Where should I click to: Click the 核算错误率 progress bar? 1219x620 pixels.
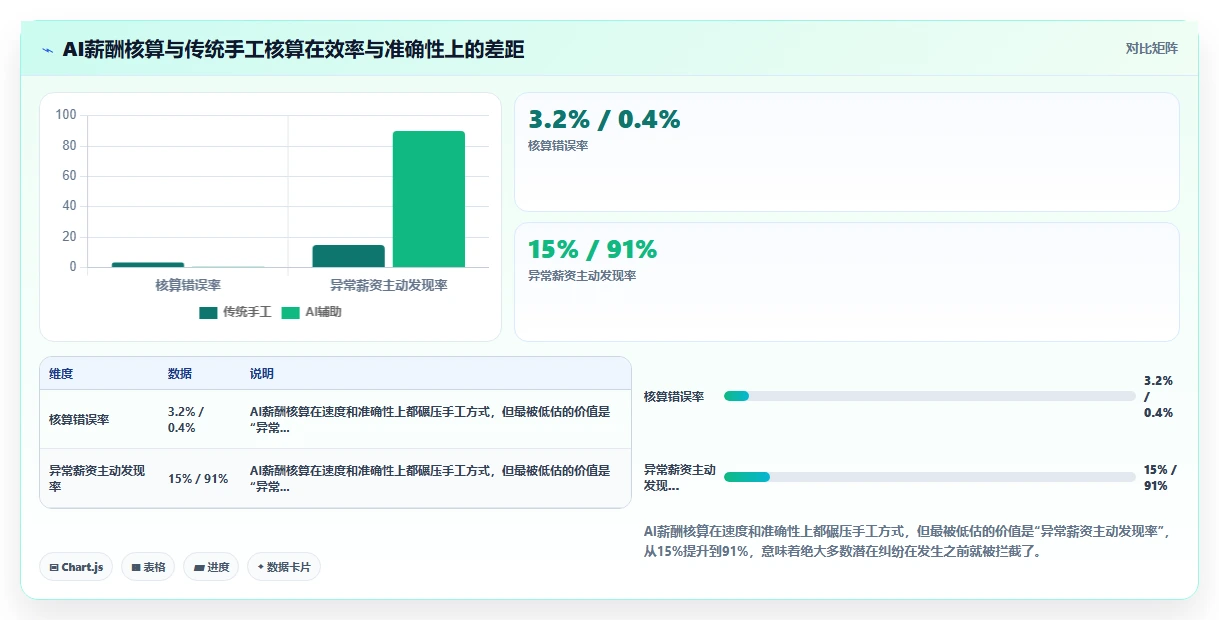[930, 396]
